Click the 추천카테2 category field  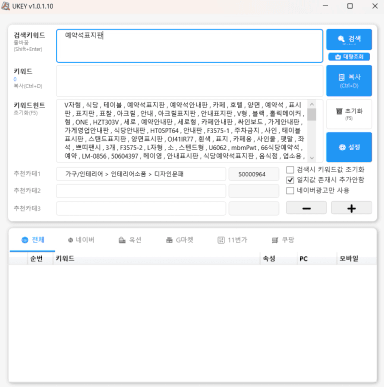141,191
